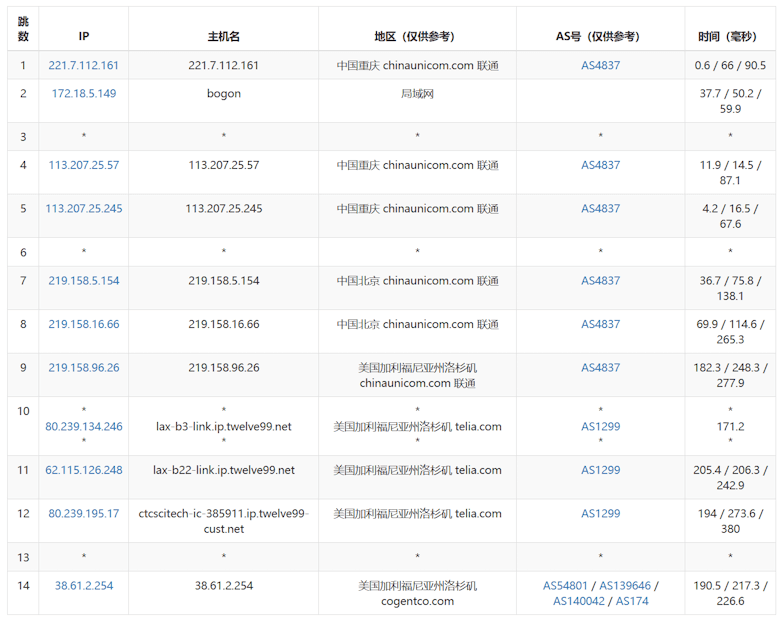The width and height of the screenshot is (780, 621).
Task: Click AS1299 link in hop 11 row
Action: tap(600, 470)
